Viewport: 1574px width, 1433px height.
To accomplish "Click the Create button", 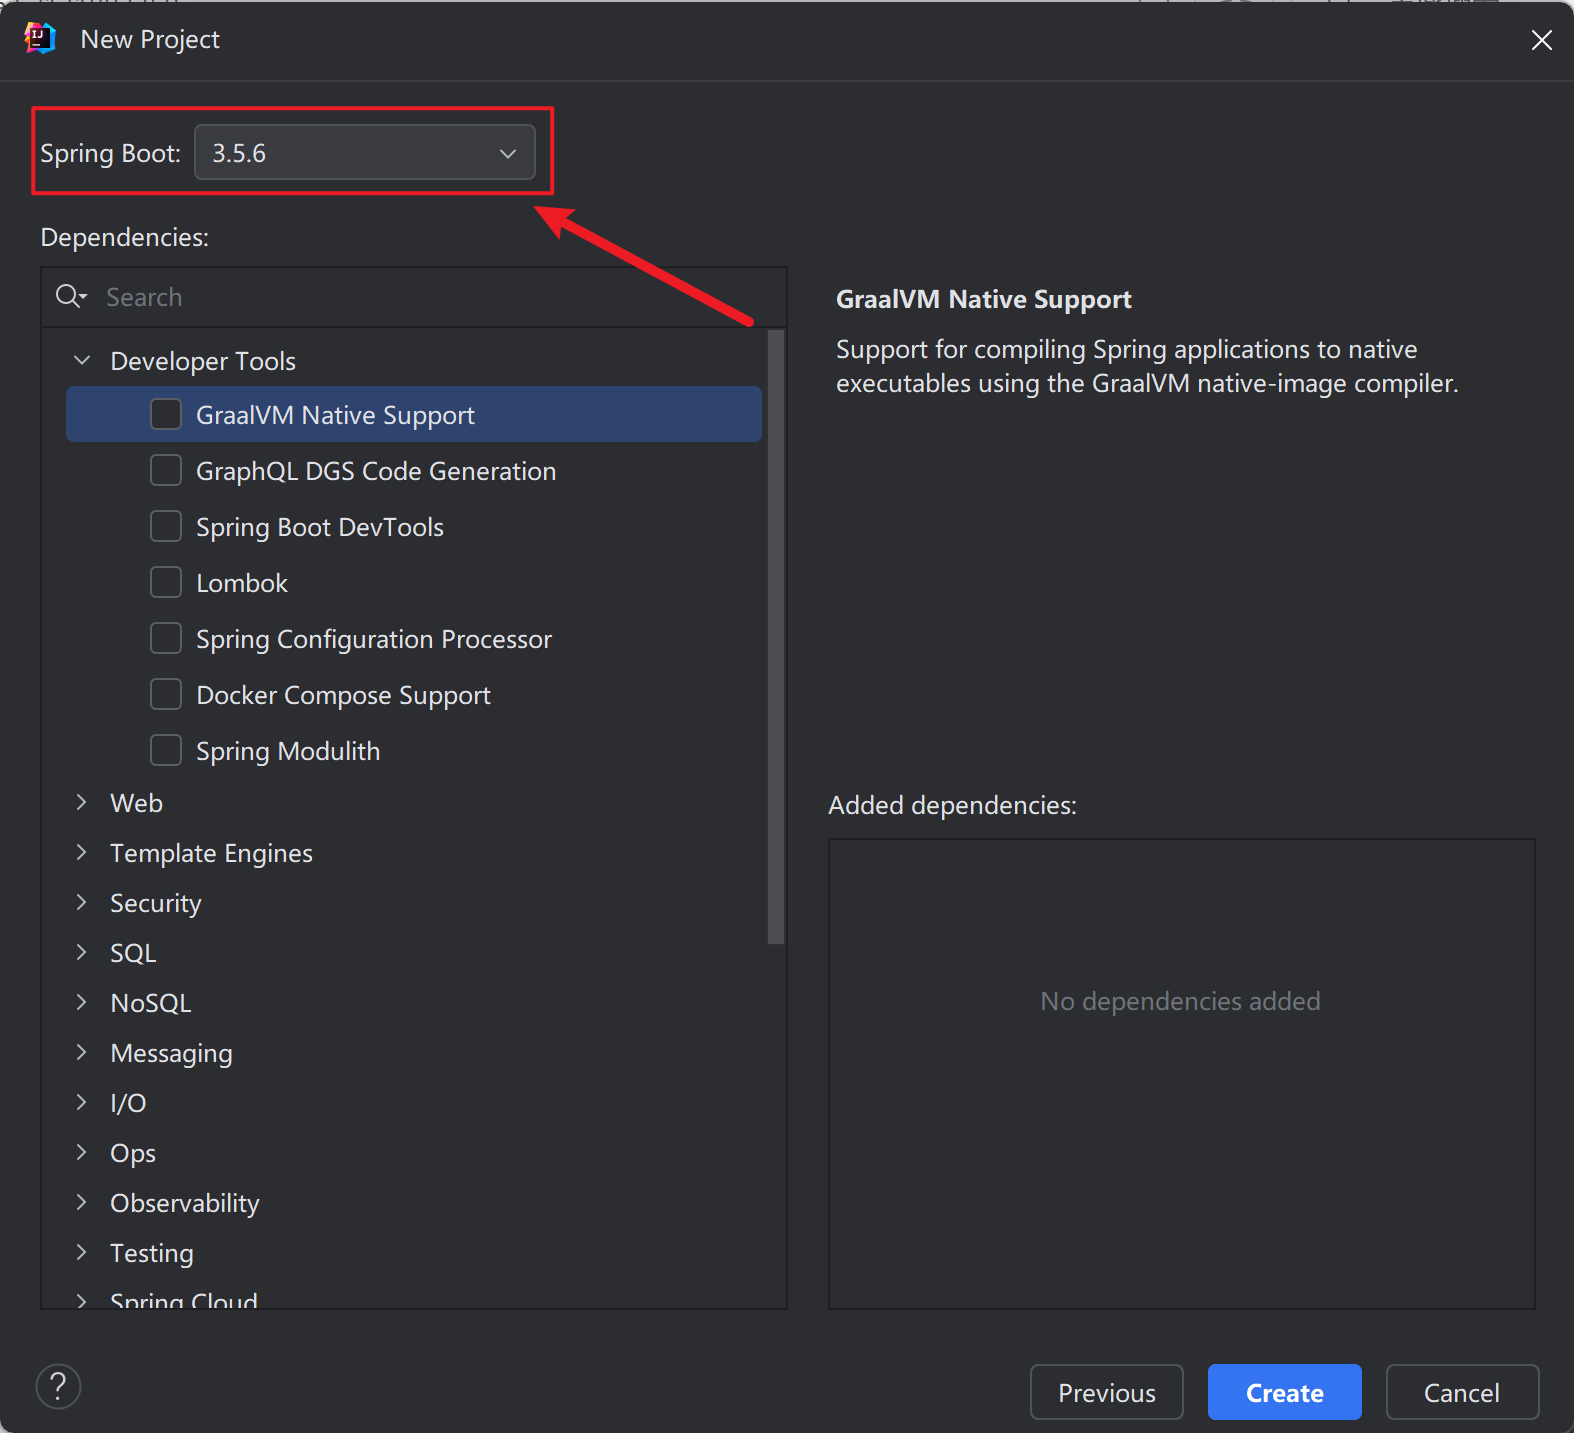I will (x=1285, y=1392).
